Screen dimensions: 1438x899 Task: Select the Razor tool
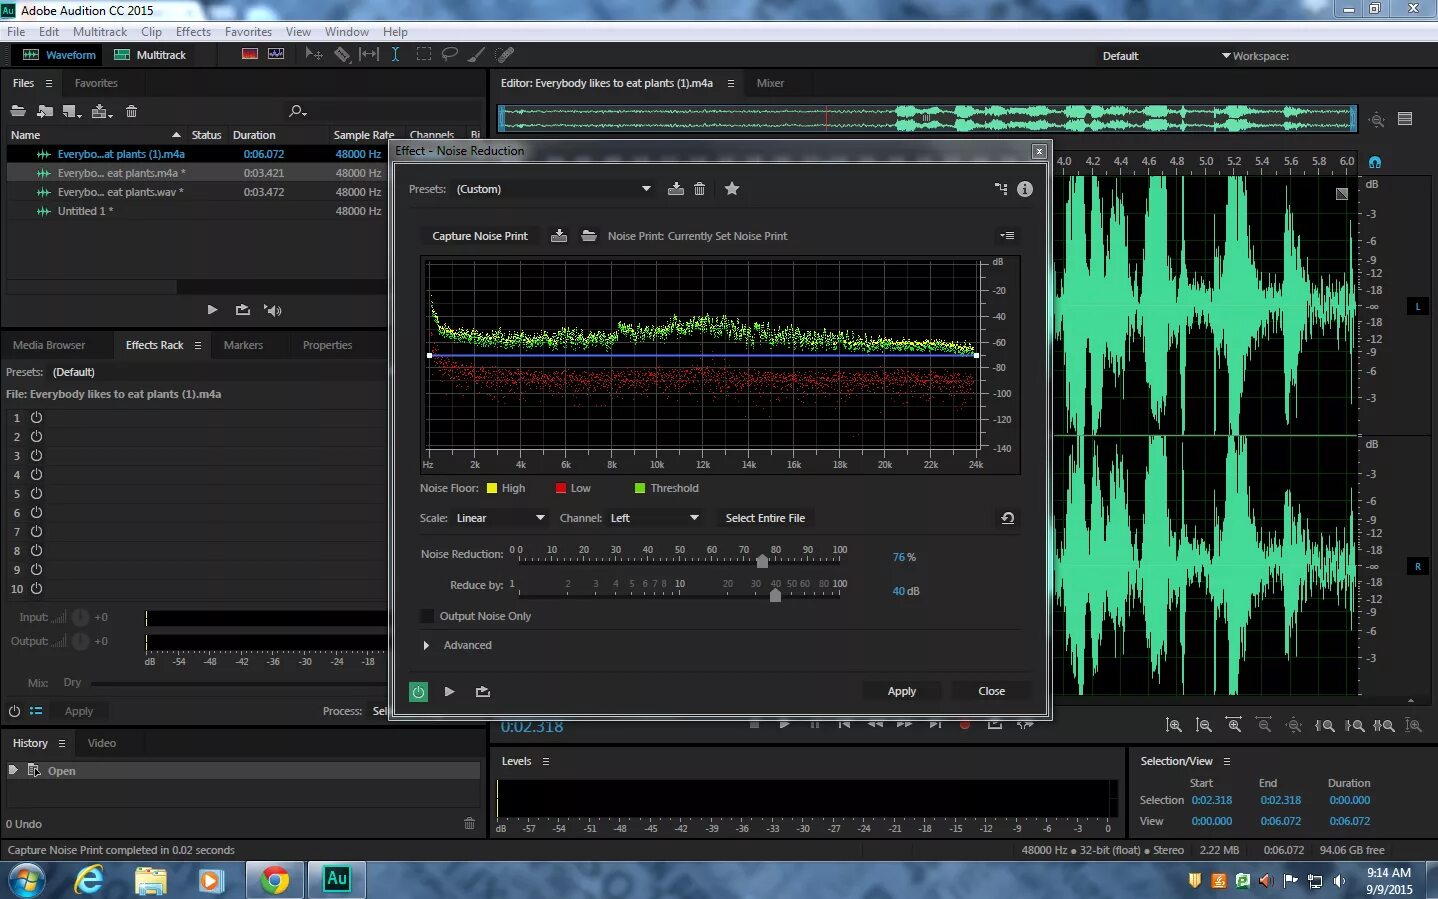[342, 54]
